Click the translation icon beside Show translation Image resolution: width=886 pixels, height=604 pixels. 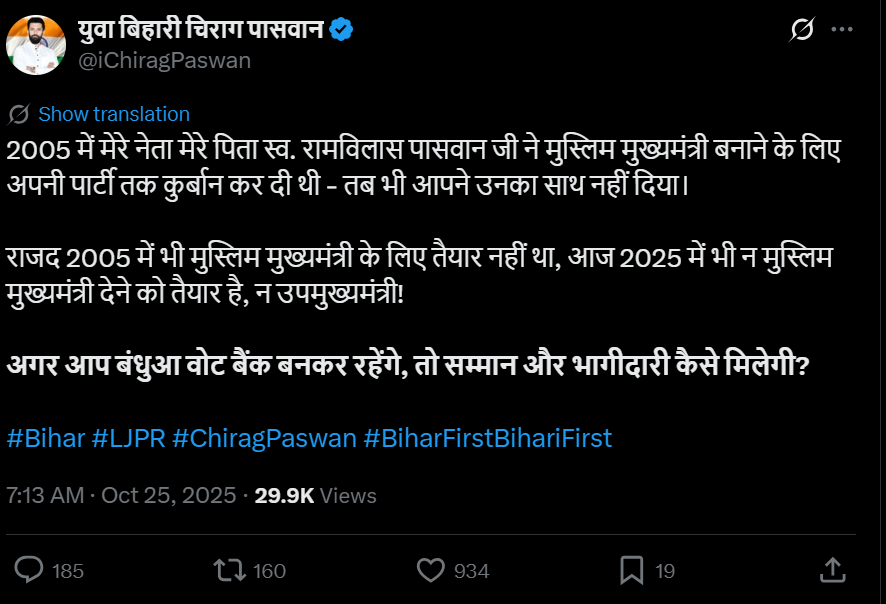tap(19, 114)
